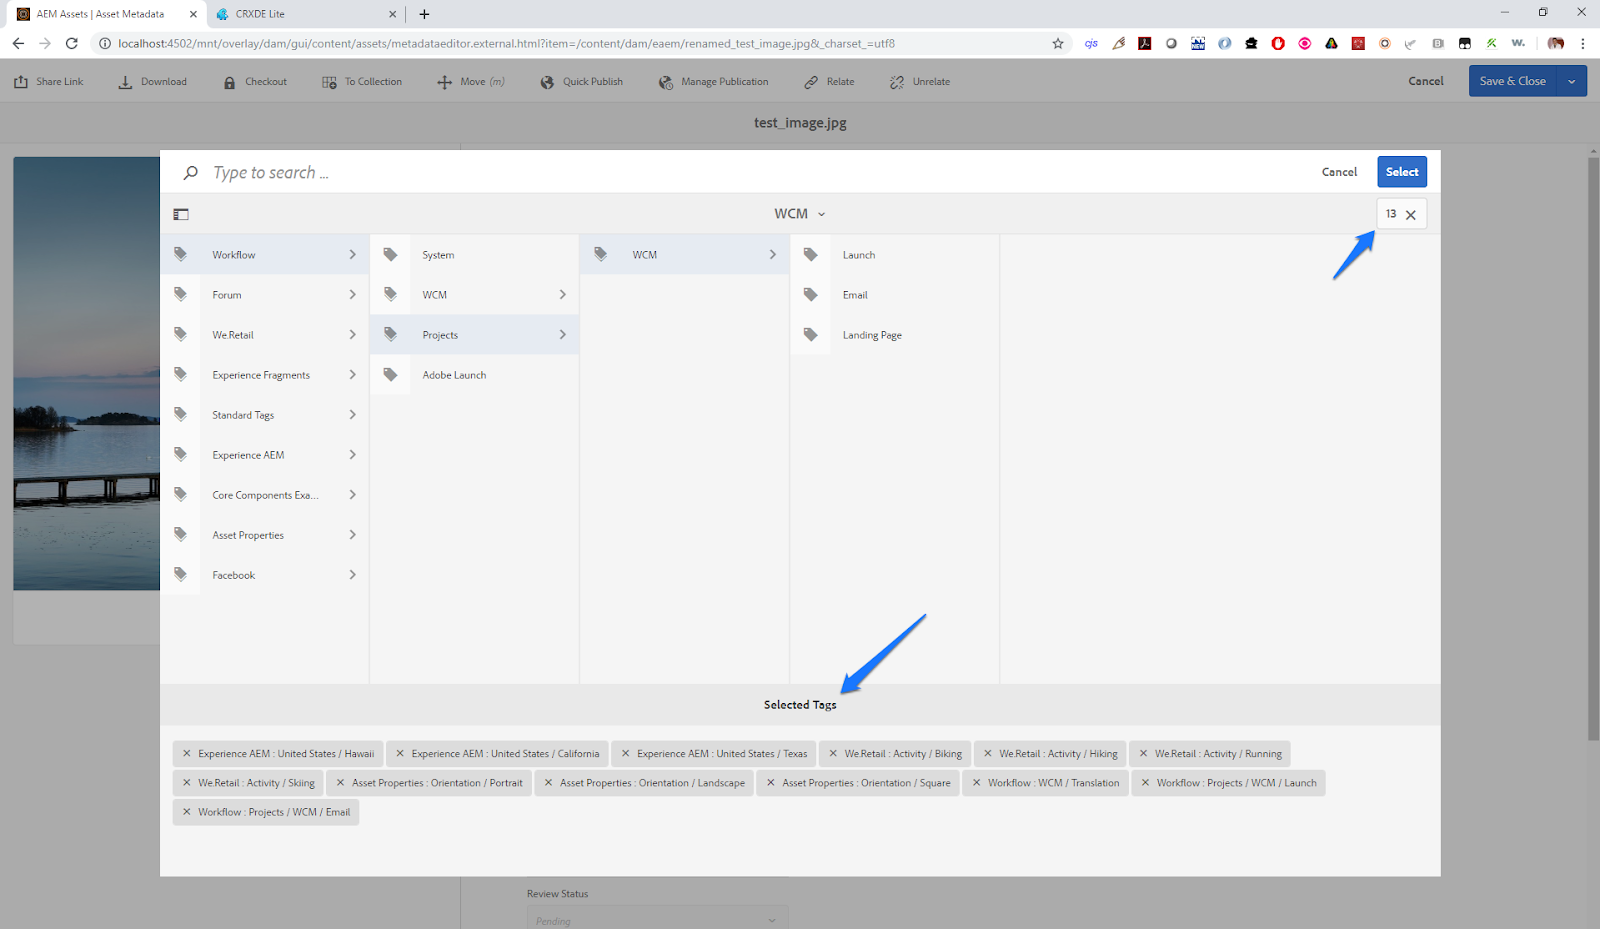Click Save & Close
The image size is (1600, 929).
point(1512,81)
